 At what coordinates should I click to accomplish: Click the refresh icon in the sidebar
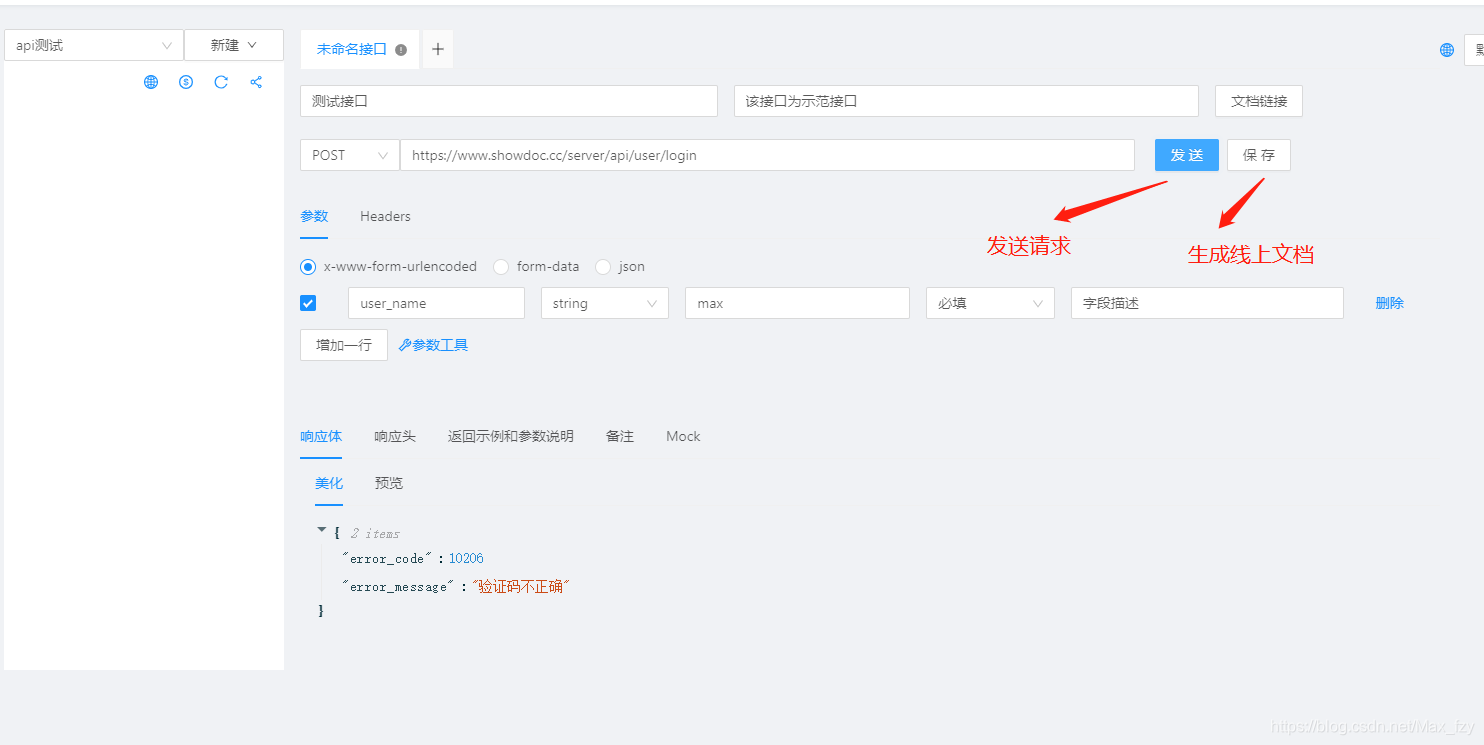point(220,82)
